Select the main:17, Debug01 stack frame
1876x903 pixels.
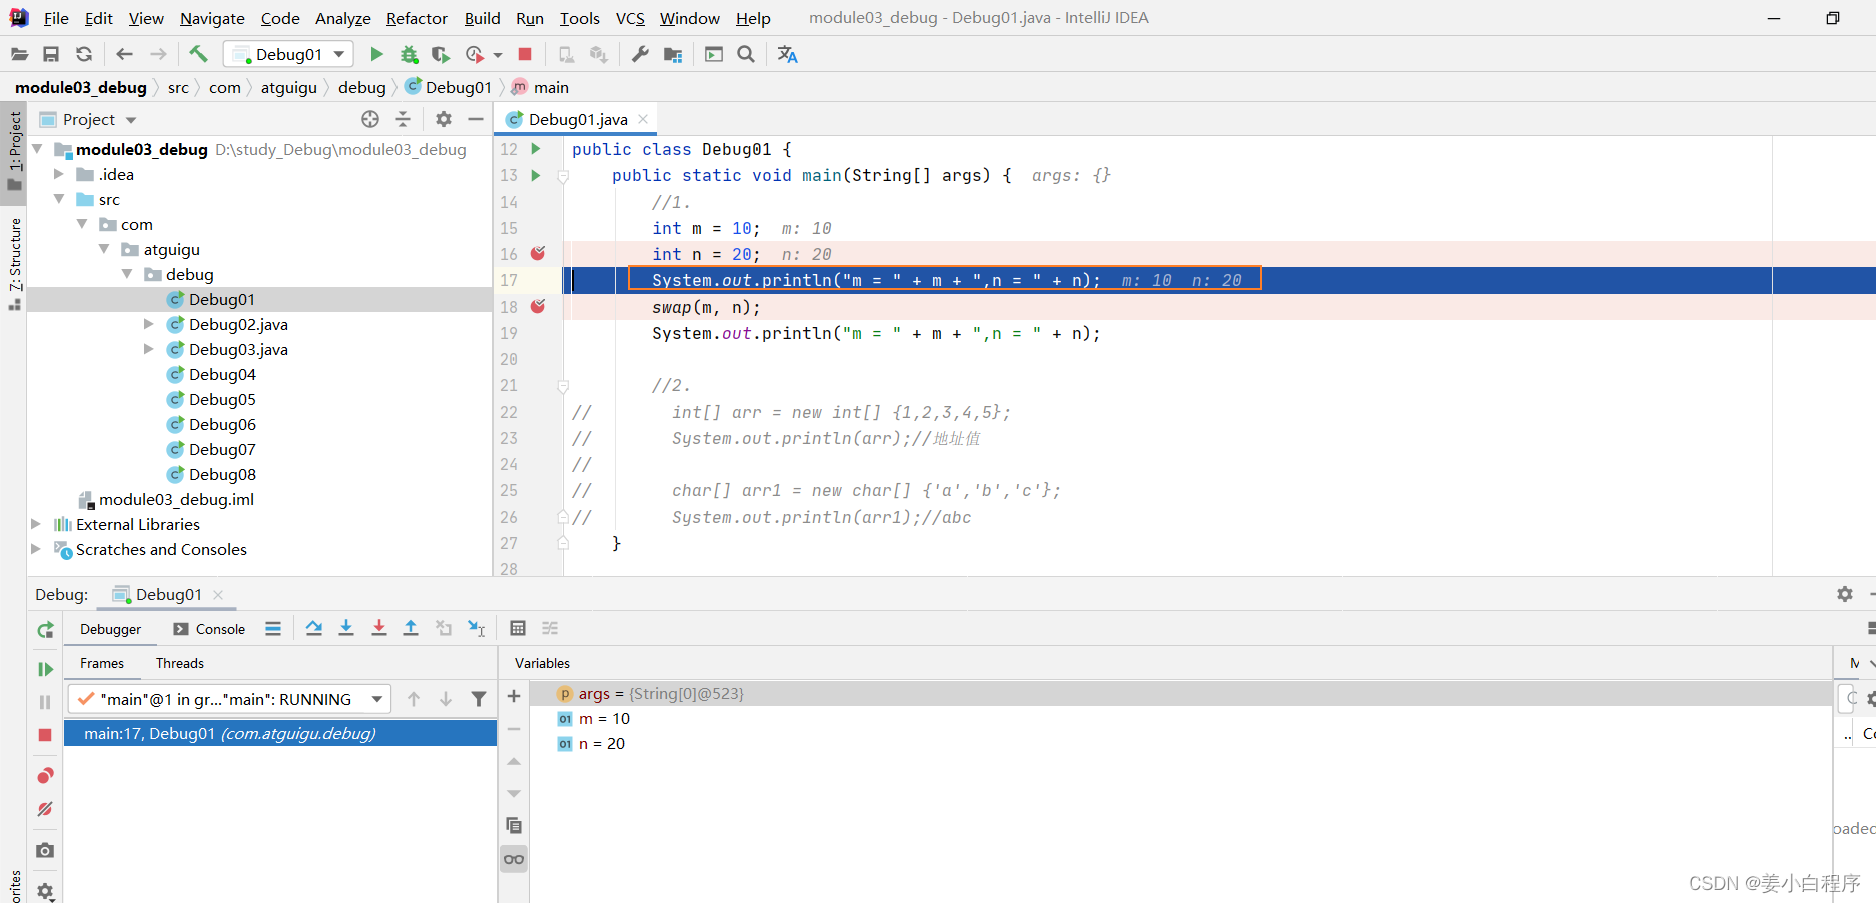click(x=281, y=733)
